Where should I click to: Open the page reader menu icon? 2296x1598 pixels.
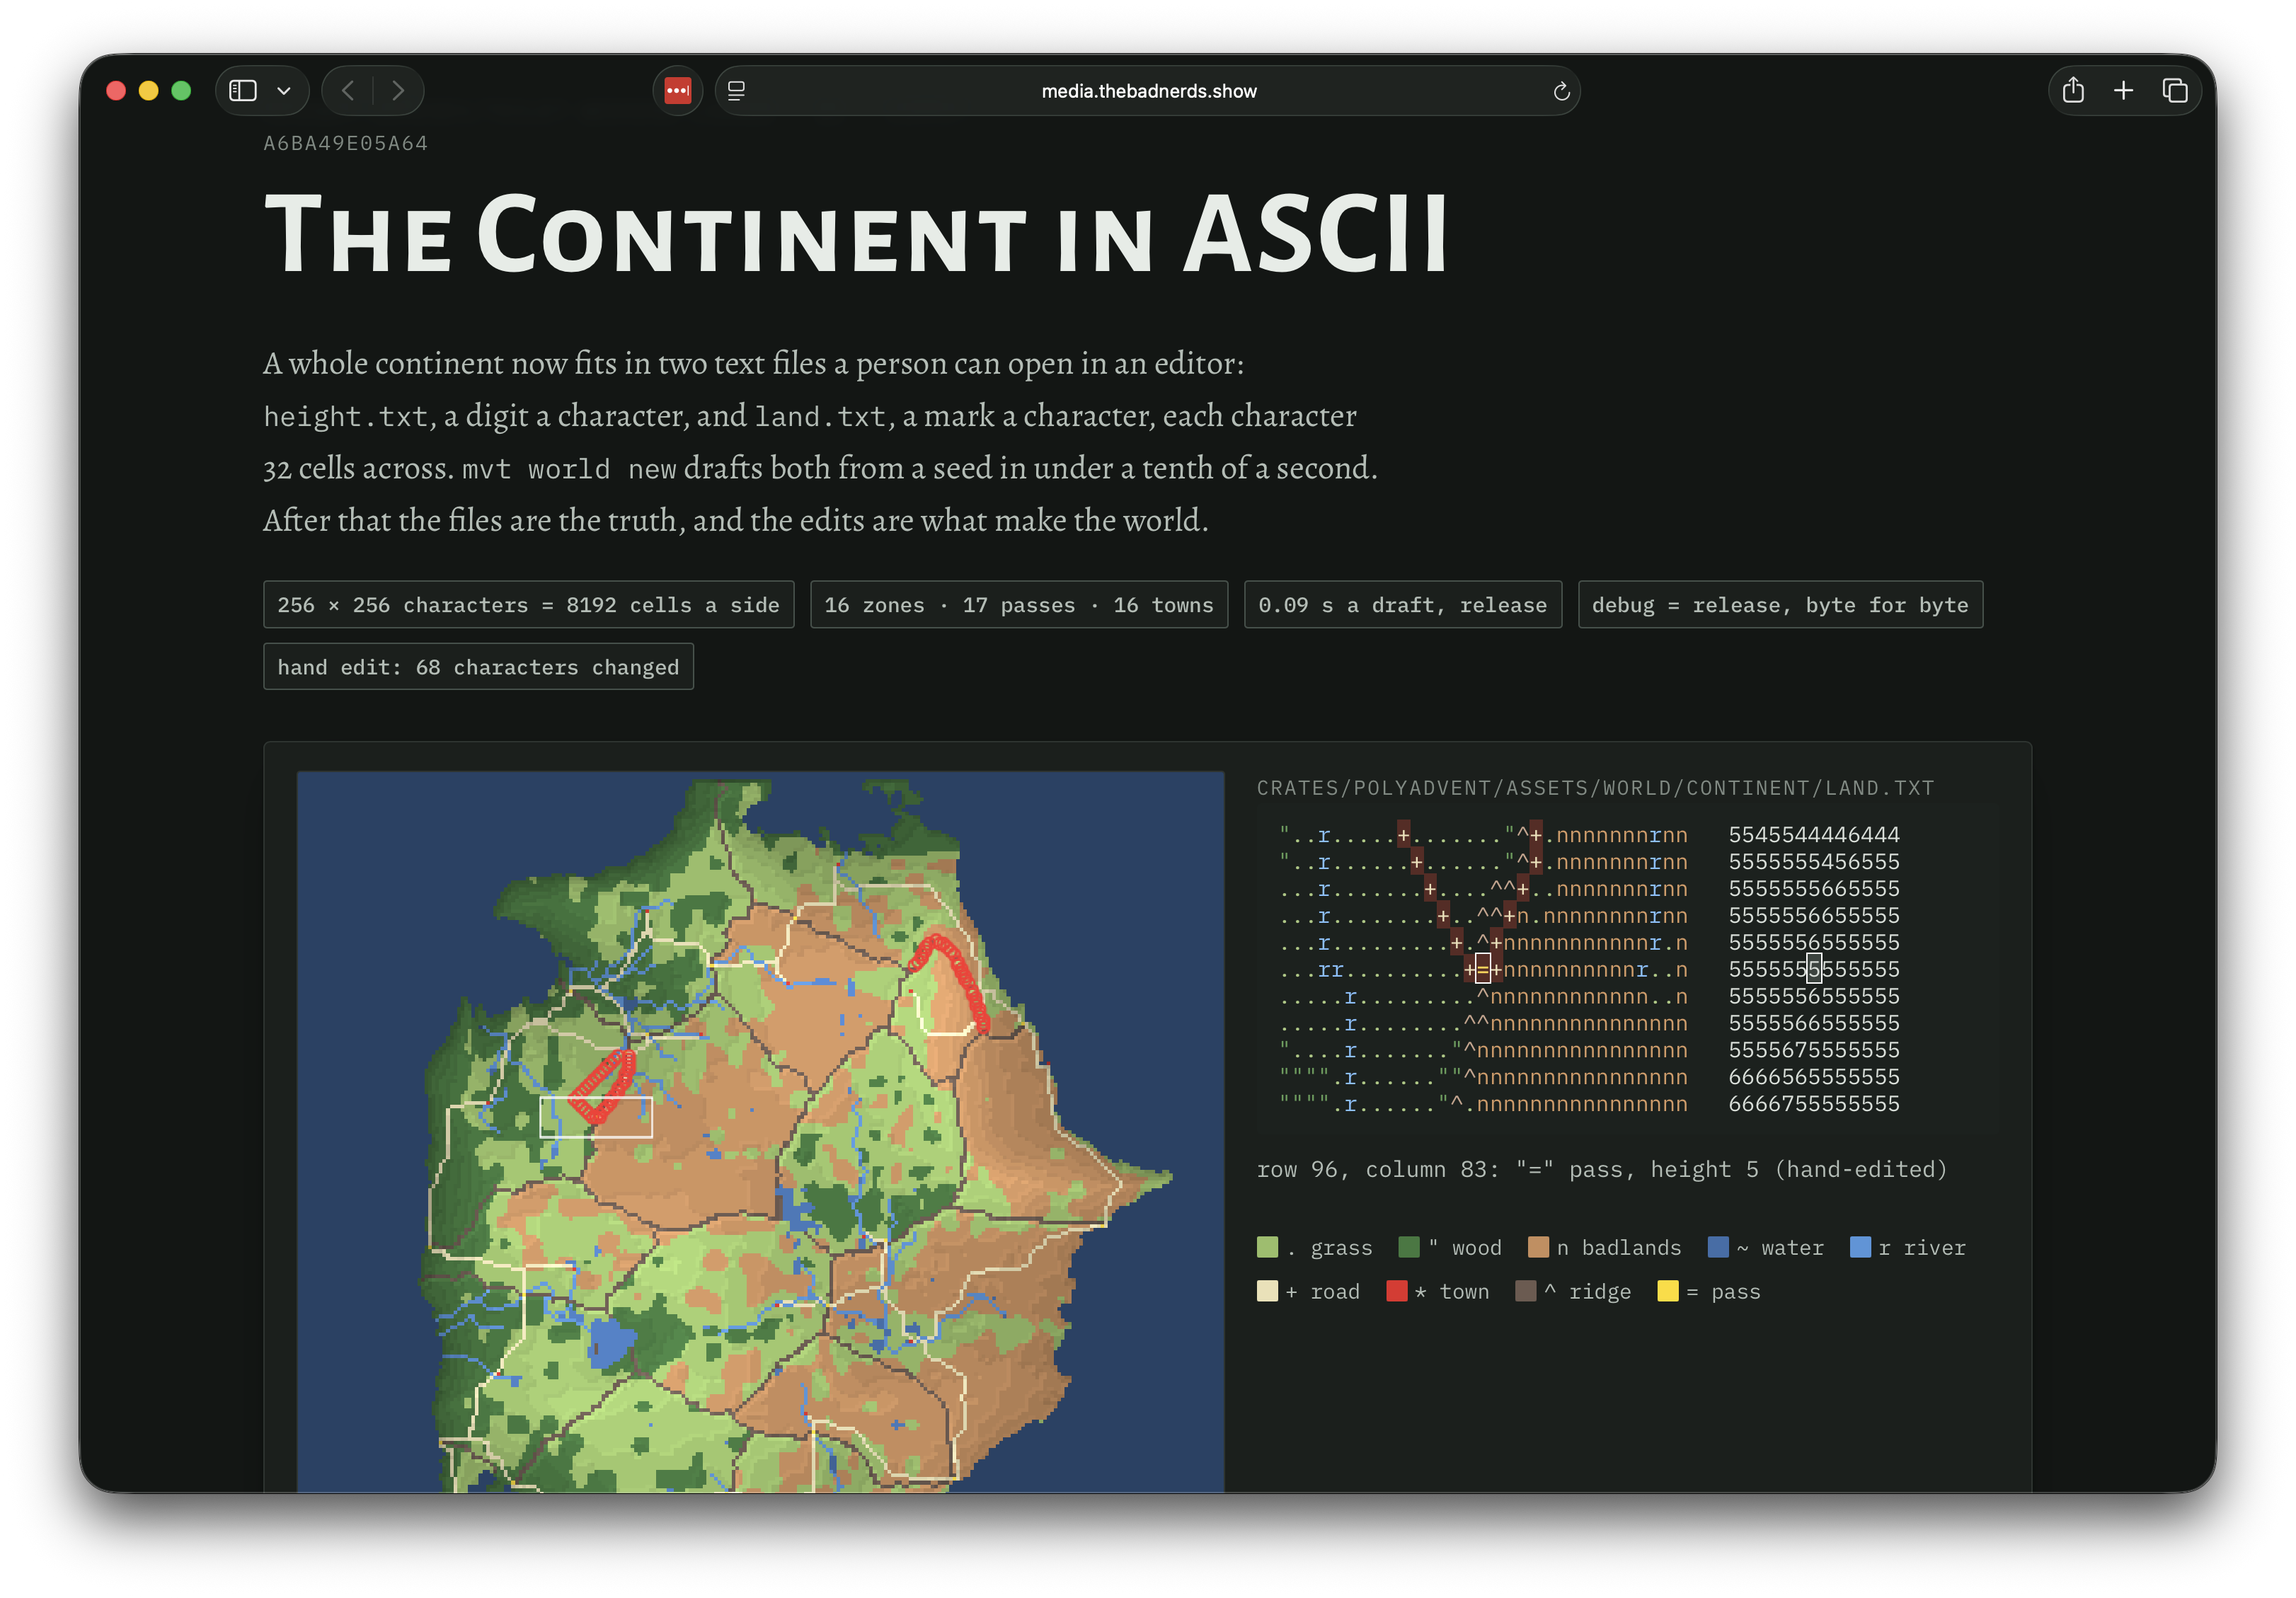[x=737, y=91]
